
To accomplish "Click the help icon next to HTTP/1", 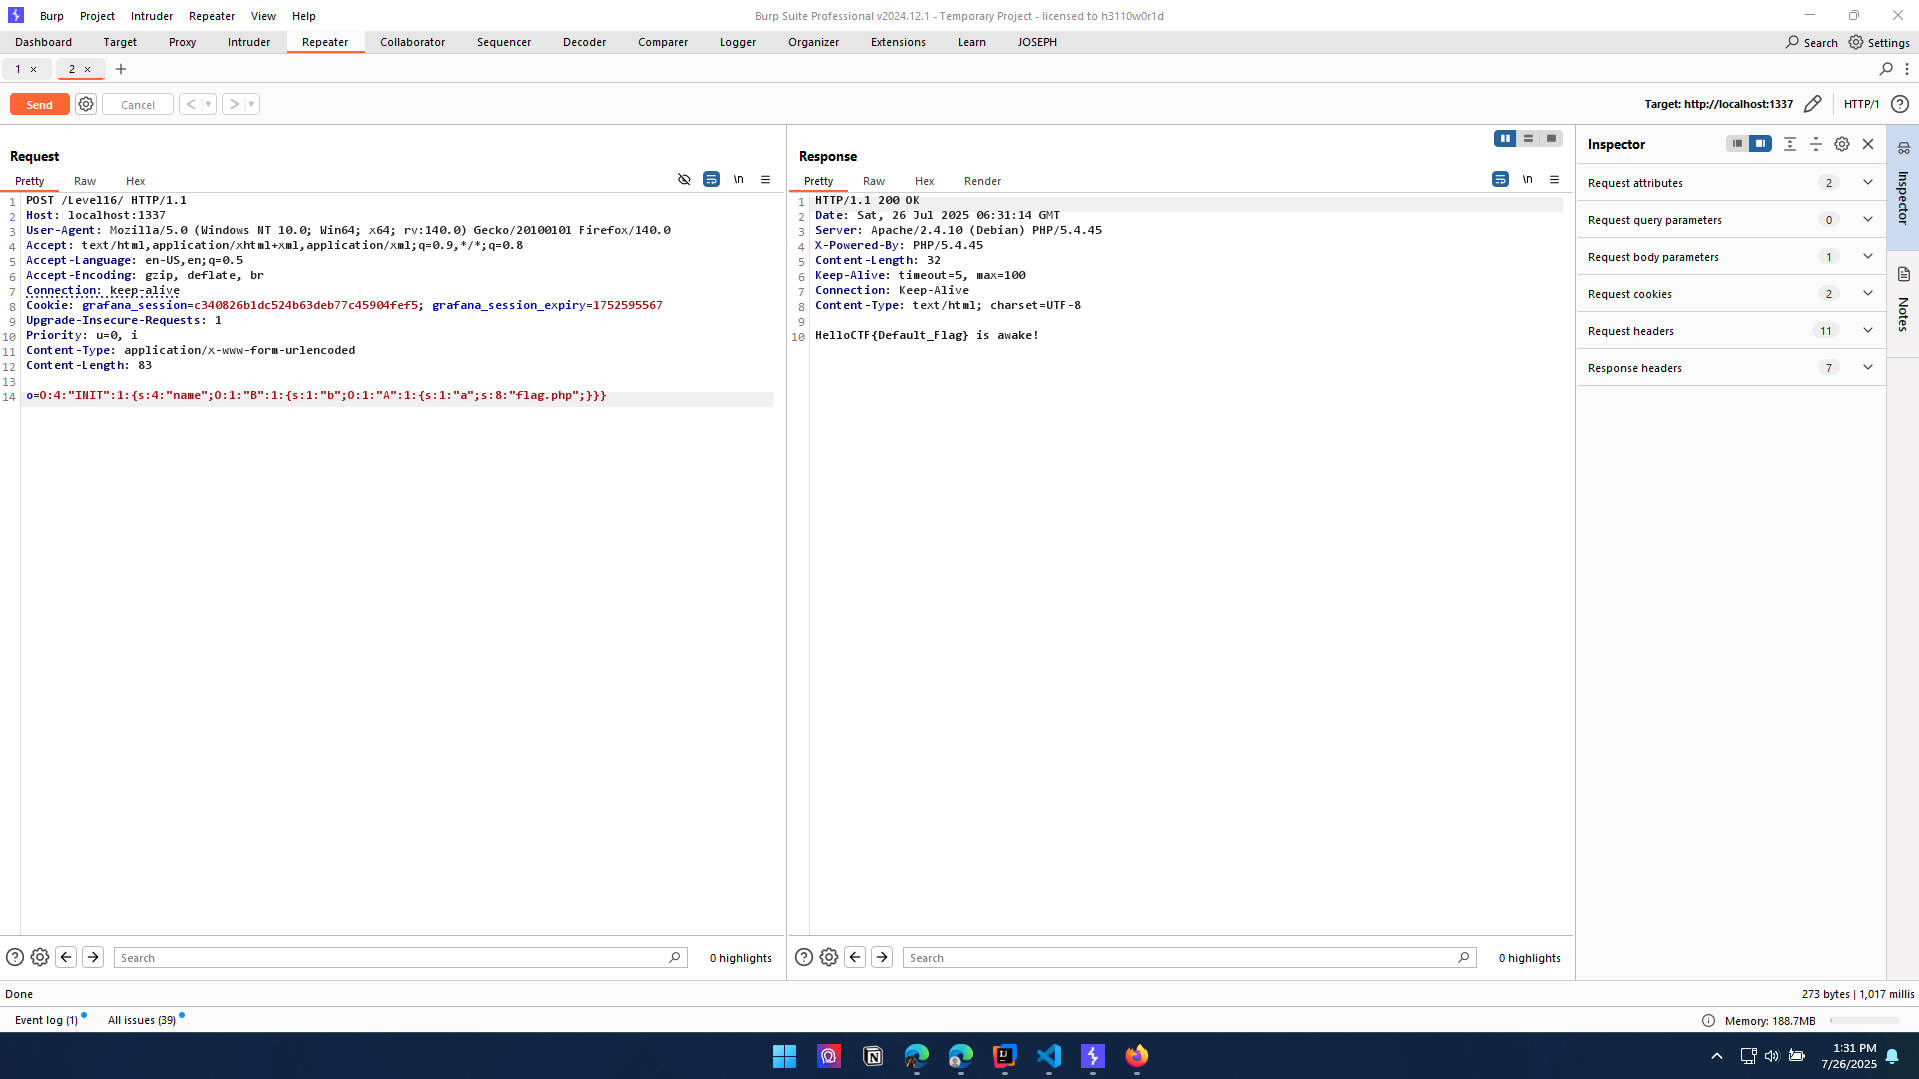I will tap(1899, 104).
